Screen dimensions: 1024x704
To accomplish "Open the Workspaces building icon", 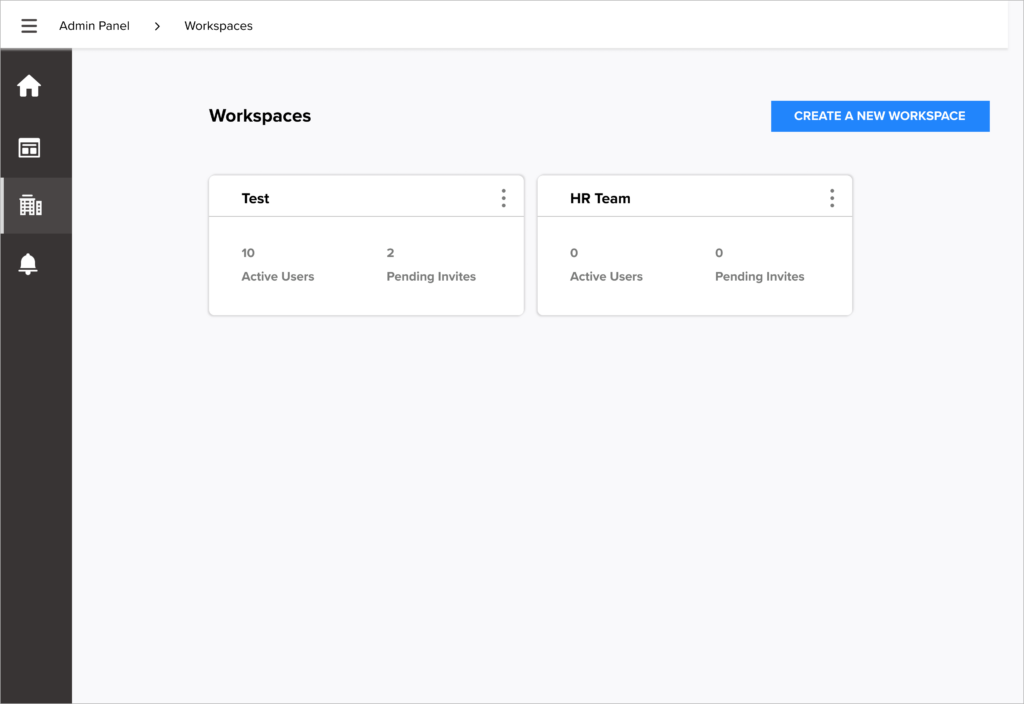I will [x=29, y=205].
